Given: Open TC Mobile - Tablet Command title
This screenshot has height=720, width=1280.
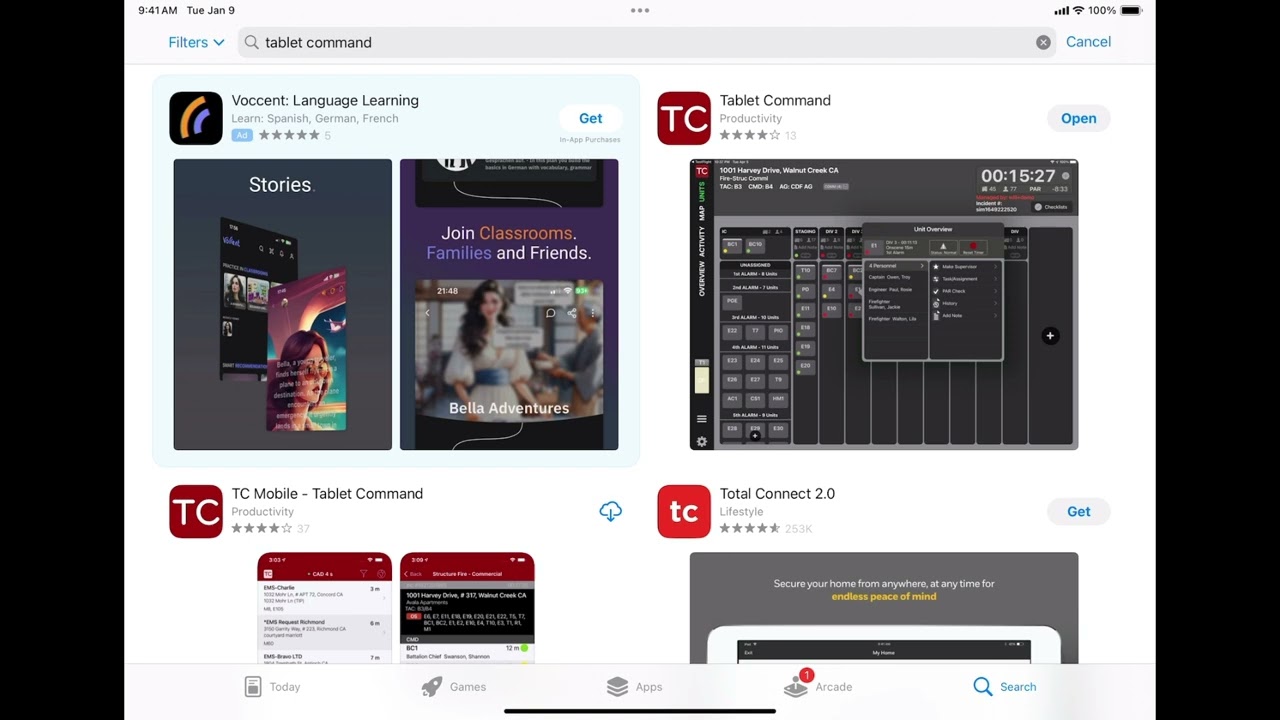Looking at the screenshot, I should [327, 493].
